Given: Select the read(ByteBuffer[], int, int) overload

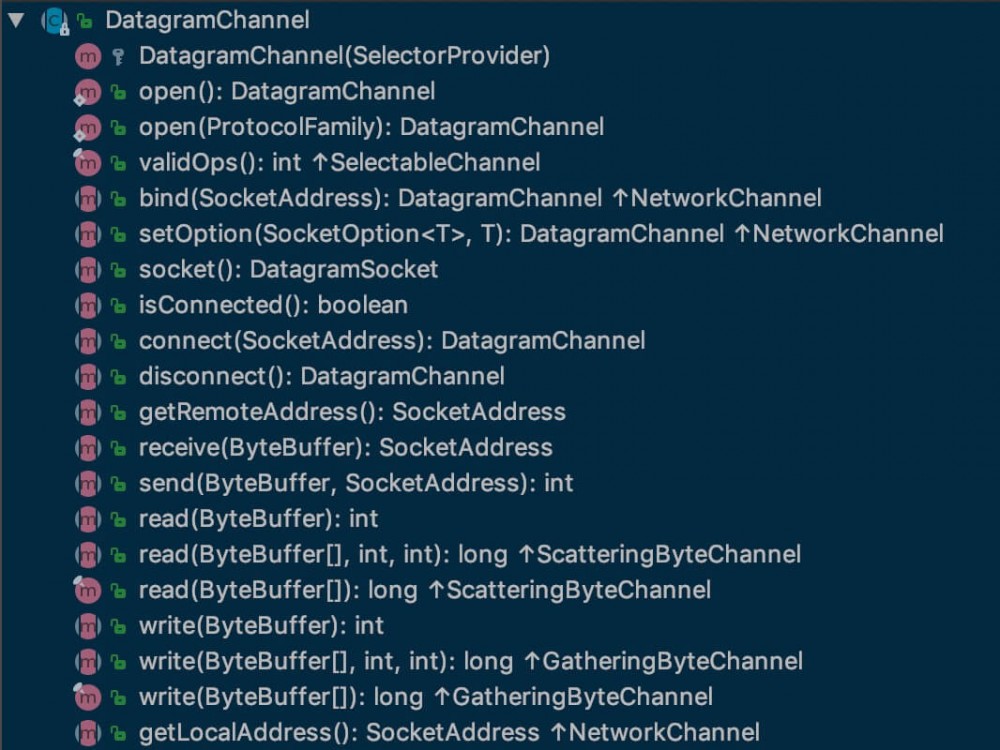Looking at the screenshot, I should (x=400, y=554).
